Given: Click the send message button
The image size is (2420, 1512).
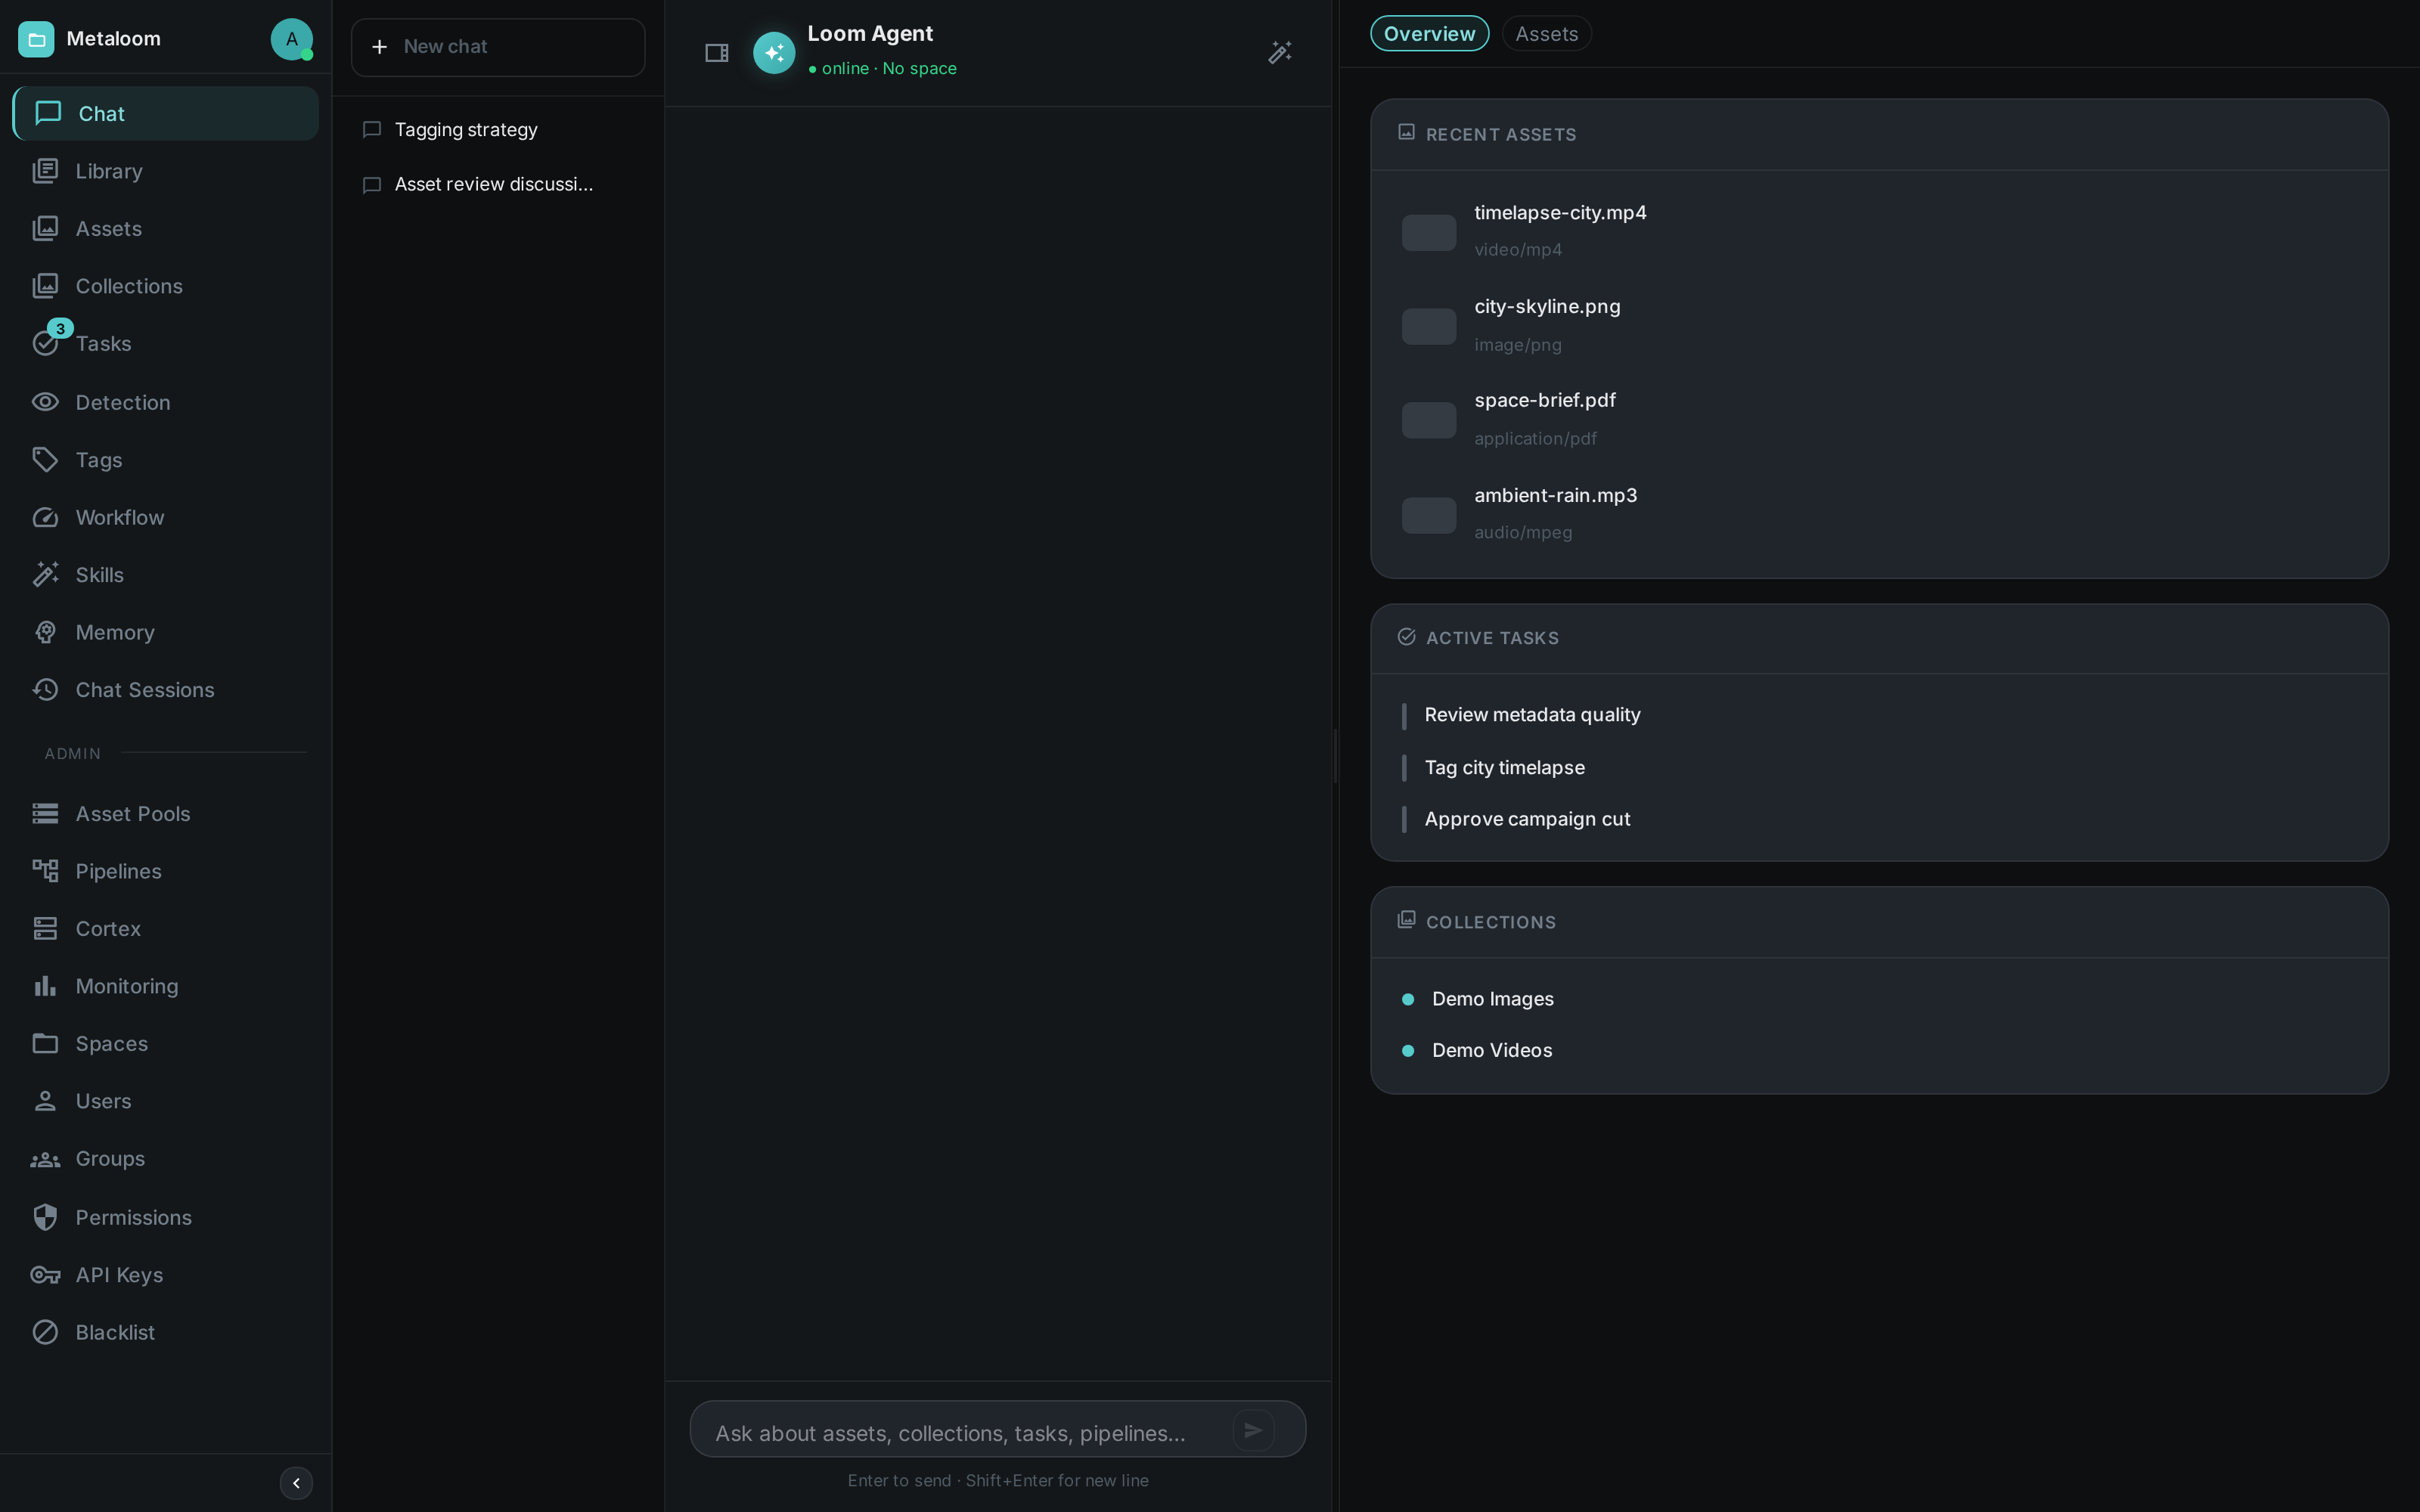Looking at the screenshot, I should (1253, 1430).
